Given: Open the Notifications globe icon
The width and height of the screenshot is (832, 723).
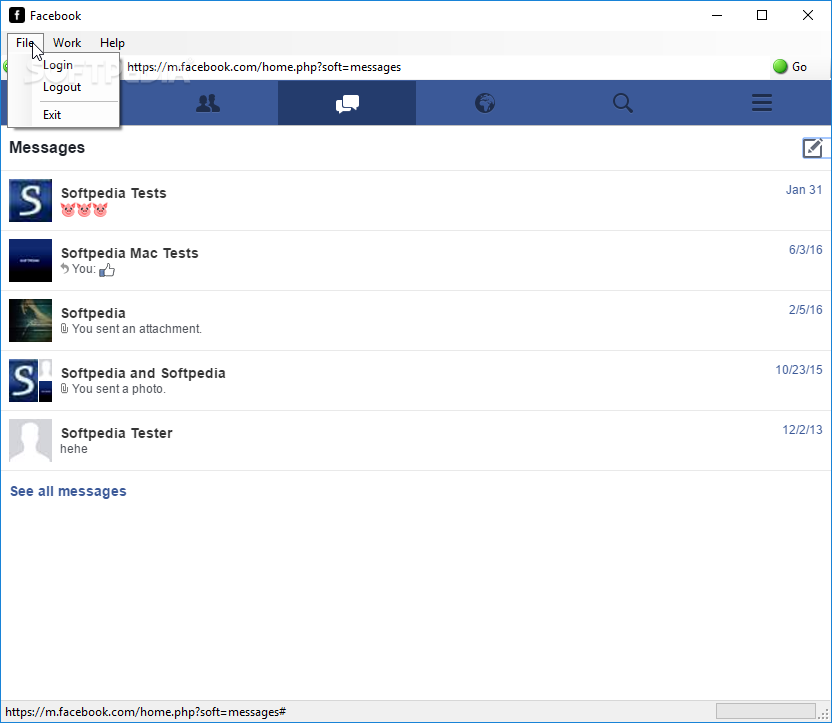Looking at the screenshot, I should [x=485, y=103].
